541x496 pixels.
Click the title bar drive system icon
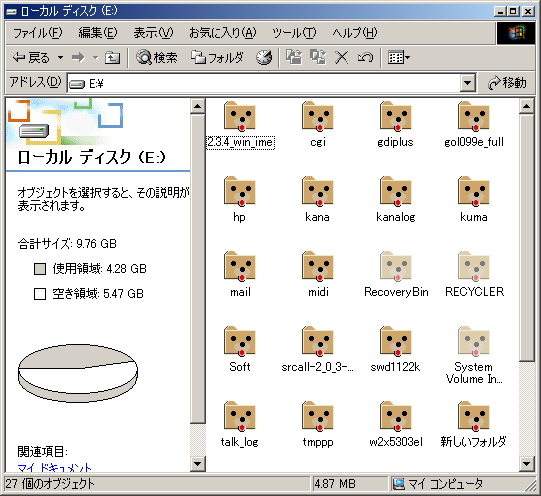11,12
